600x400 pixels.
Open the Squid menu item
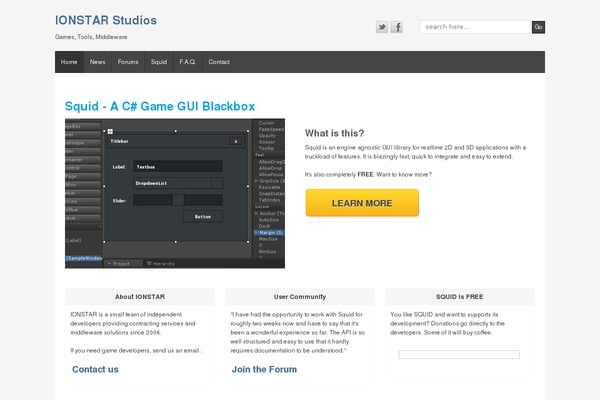coord(159,62)
